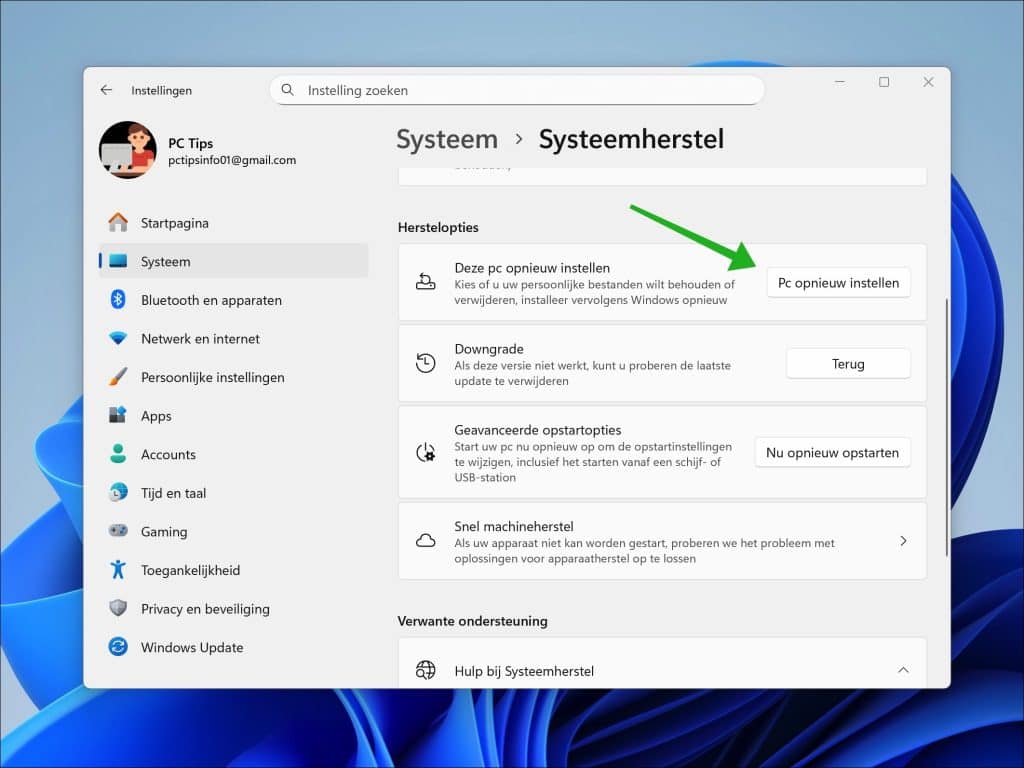
Task: Open Toegankelijkheid settings
Action: click(x=234, y=569)
